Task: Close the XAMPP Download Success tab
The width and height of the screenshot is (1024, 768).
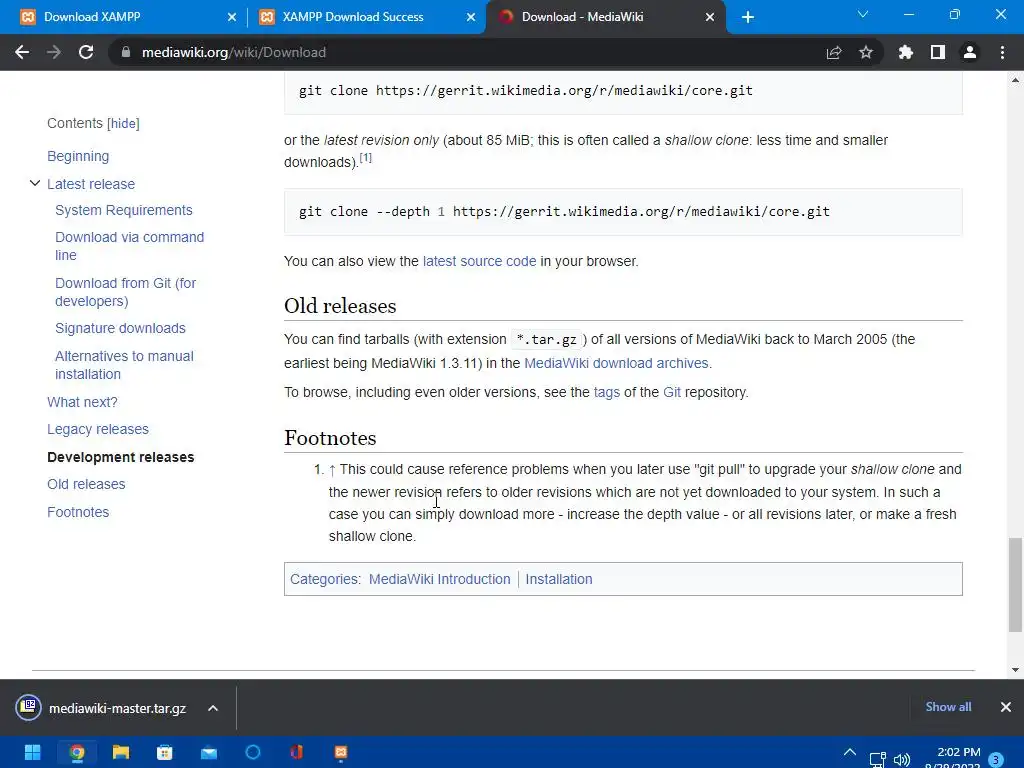Action: click(471, 17)
